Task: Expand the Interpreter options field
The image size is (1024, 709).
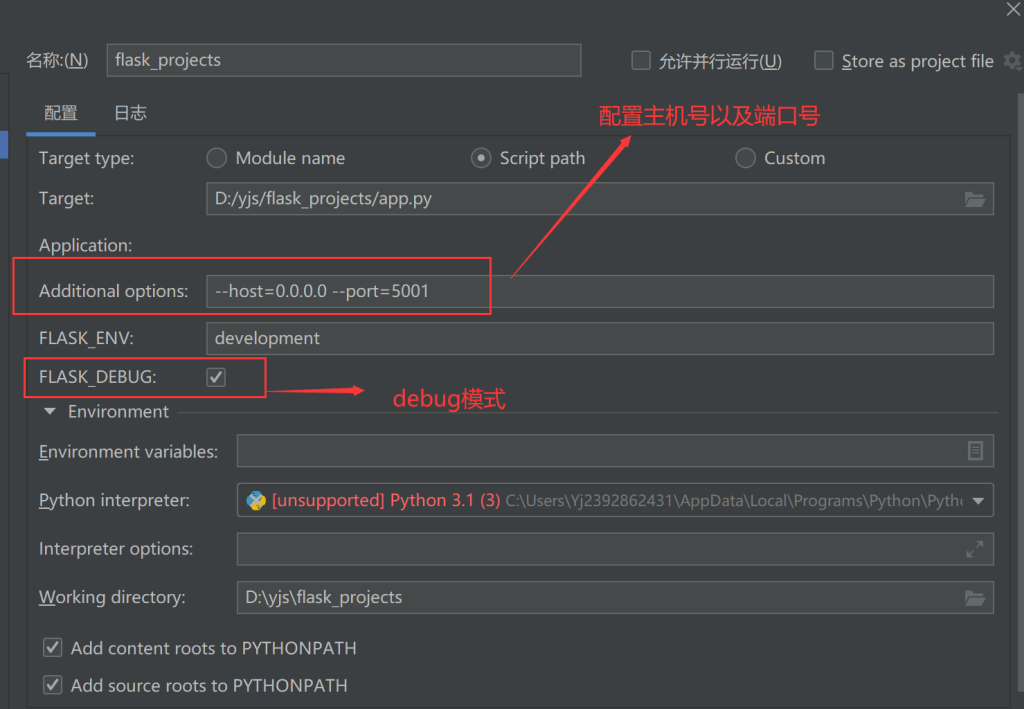Action: click(x=975, y=549)
